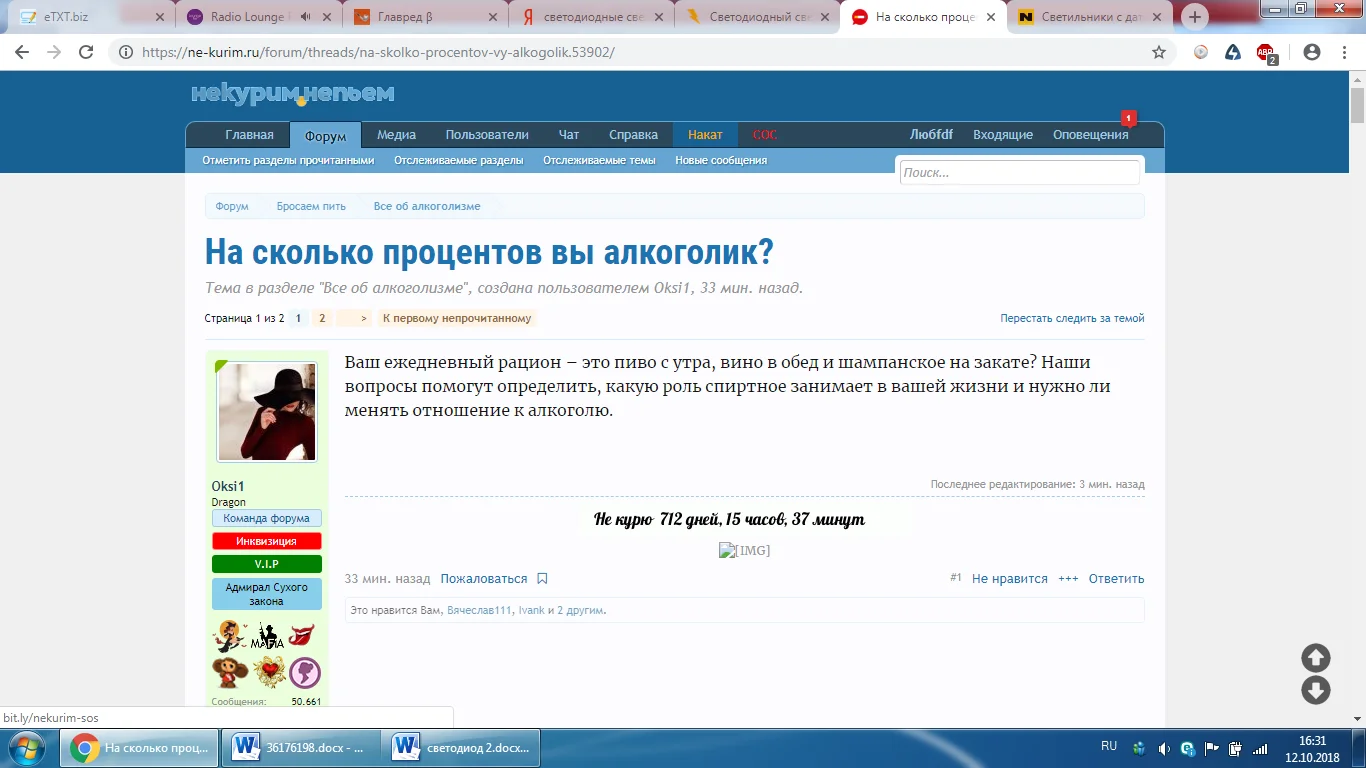This screenshot has width=1366, height=768.
Task: Reload the page with the refresh icon
Action: 86,52
